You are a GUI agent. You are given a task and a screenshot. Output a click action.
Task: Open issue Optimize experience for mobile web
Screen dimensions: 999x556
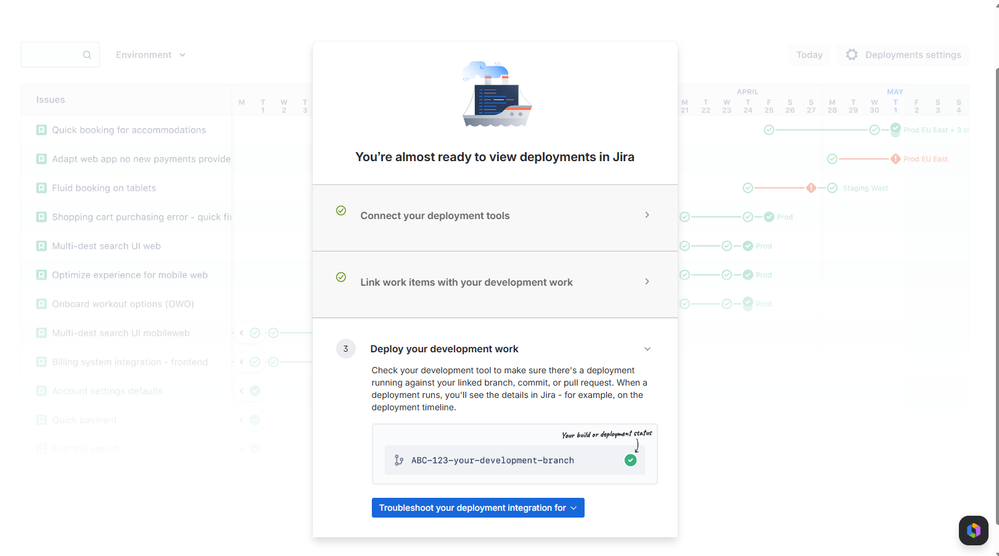(130, 275)
